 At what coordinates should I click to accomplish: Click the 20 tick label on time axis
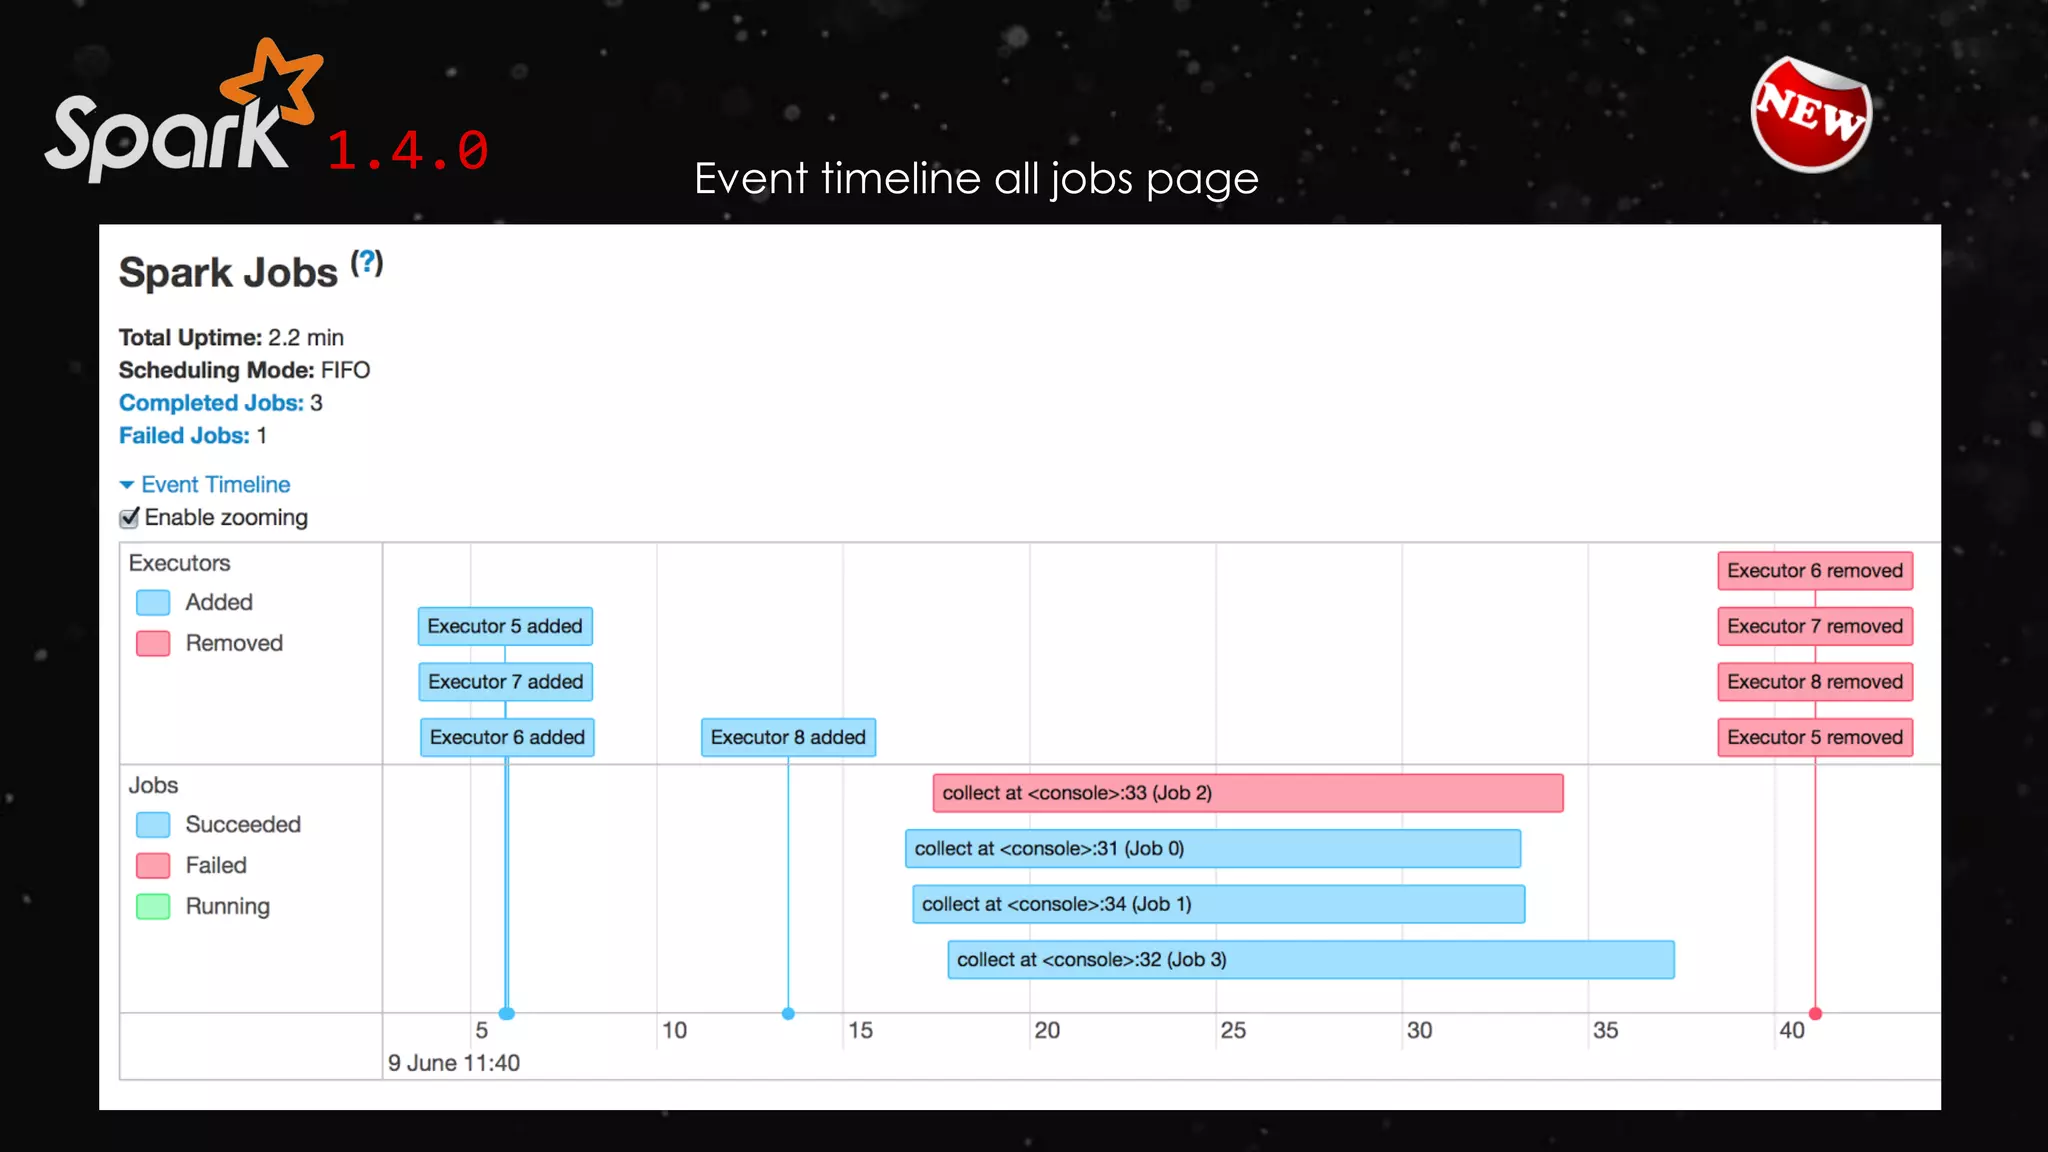pos(1047,1031)
